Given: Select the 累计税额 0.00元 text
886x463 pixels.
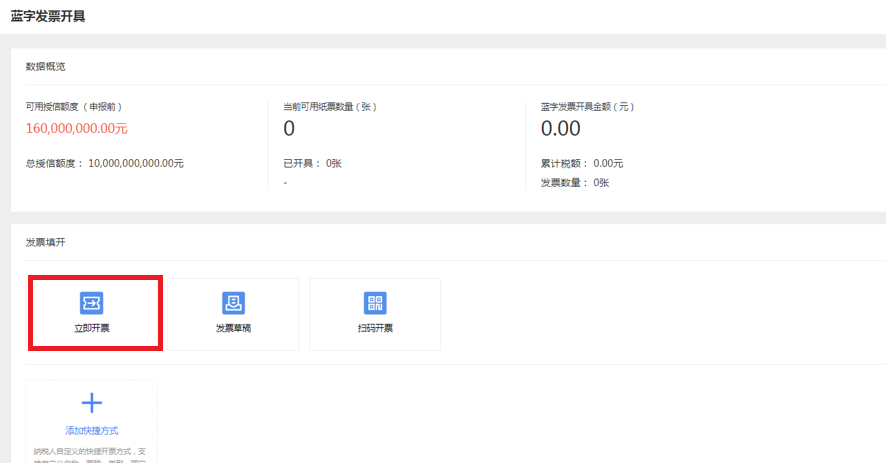Looking at the screenshot, I should tap(582, 163).
